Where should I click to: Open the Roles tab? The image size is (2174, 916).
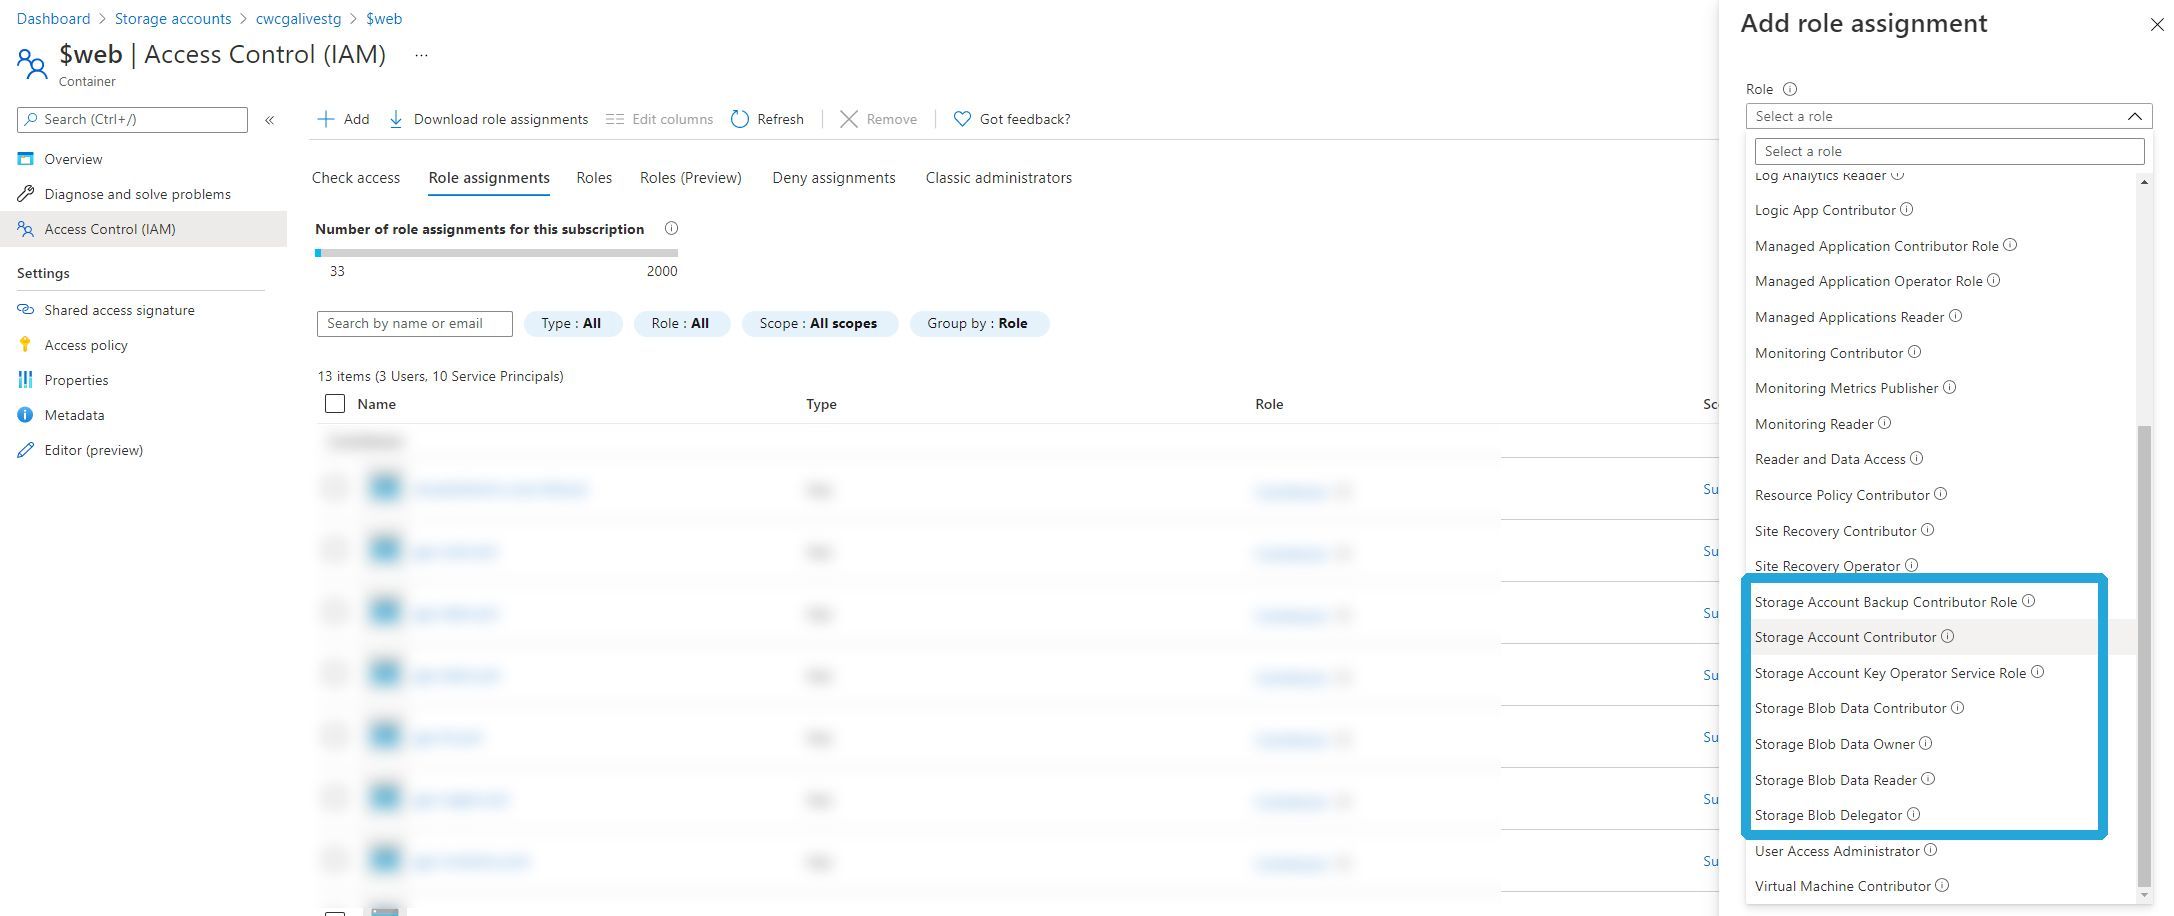click(594, 178)
